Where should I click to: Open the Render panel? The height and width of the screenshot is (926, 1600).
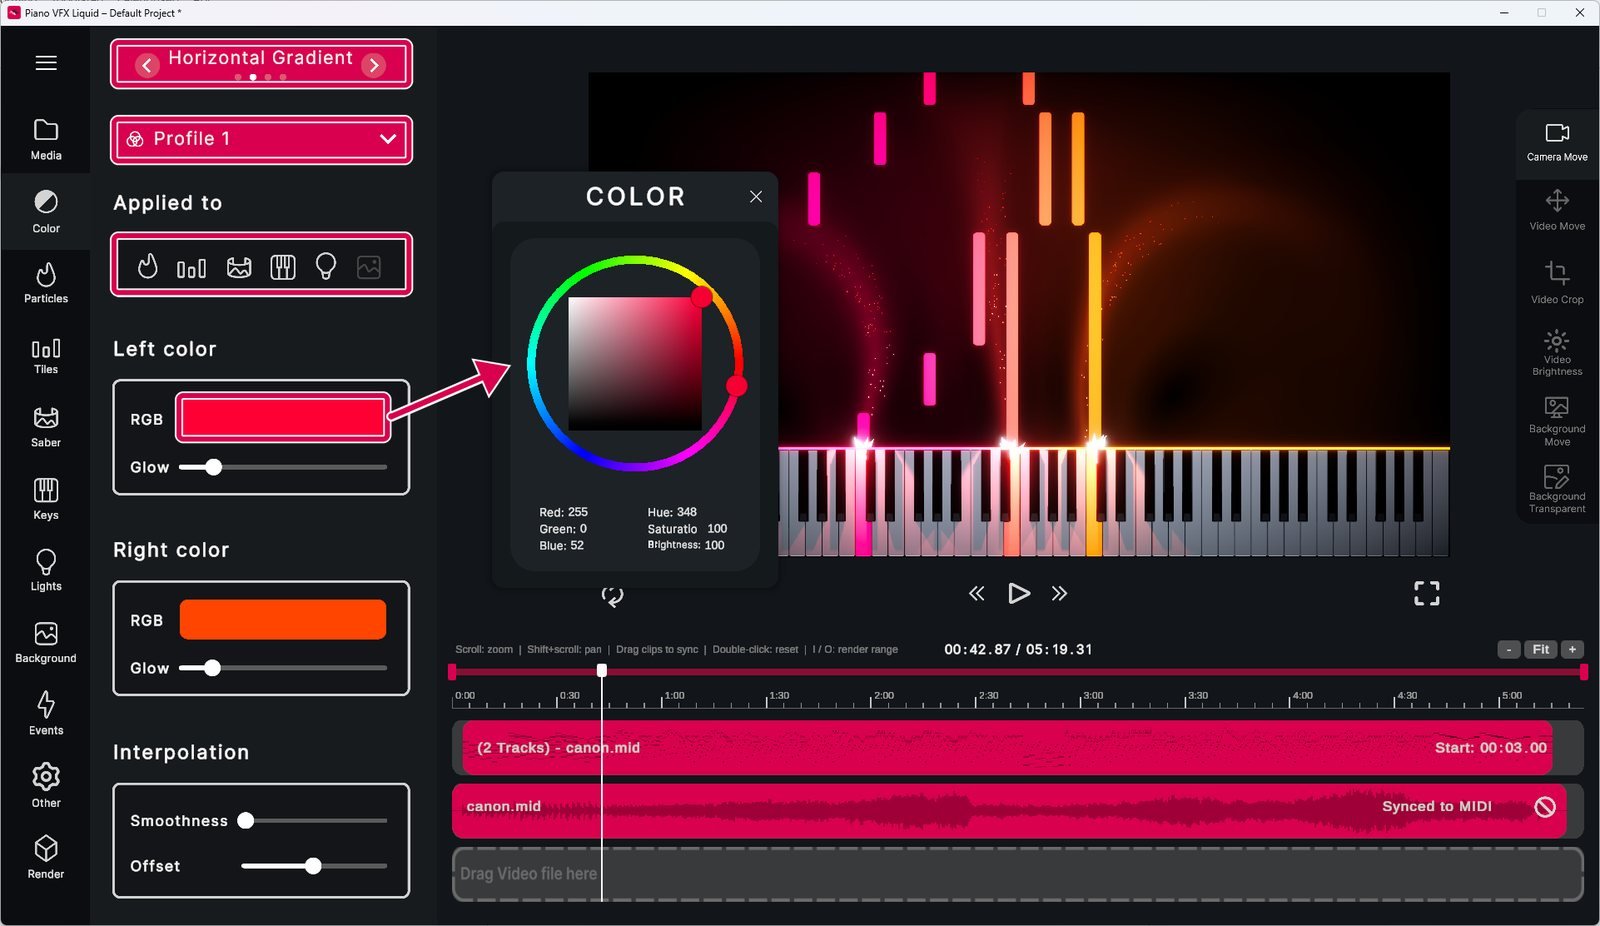click(x=46, y=858)
